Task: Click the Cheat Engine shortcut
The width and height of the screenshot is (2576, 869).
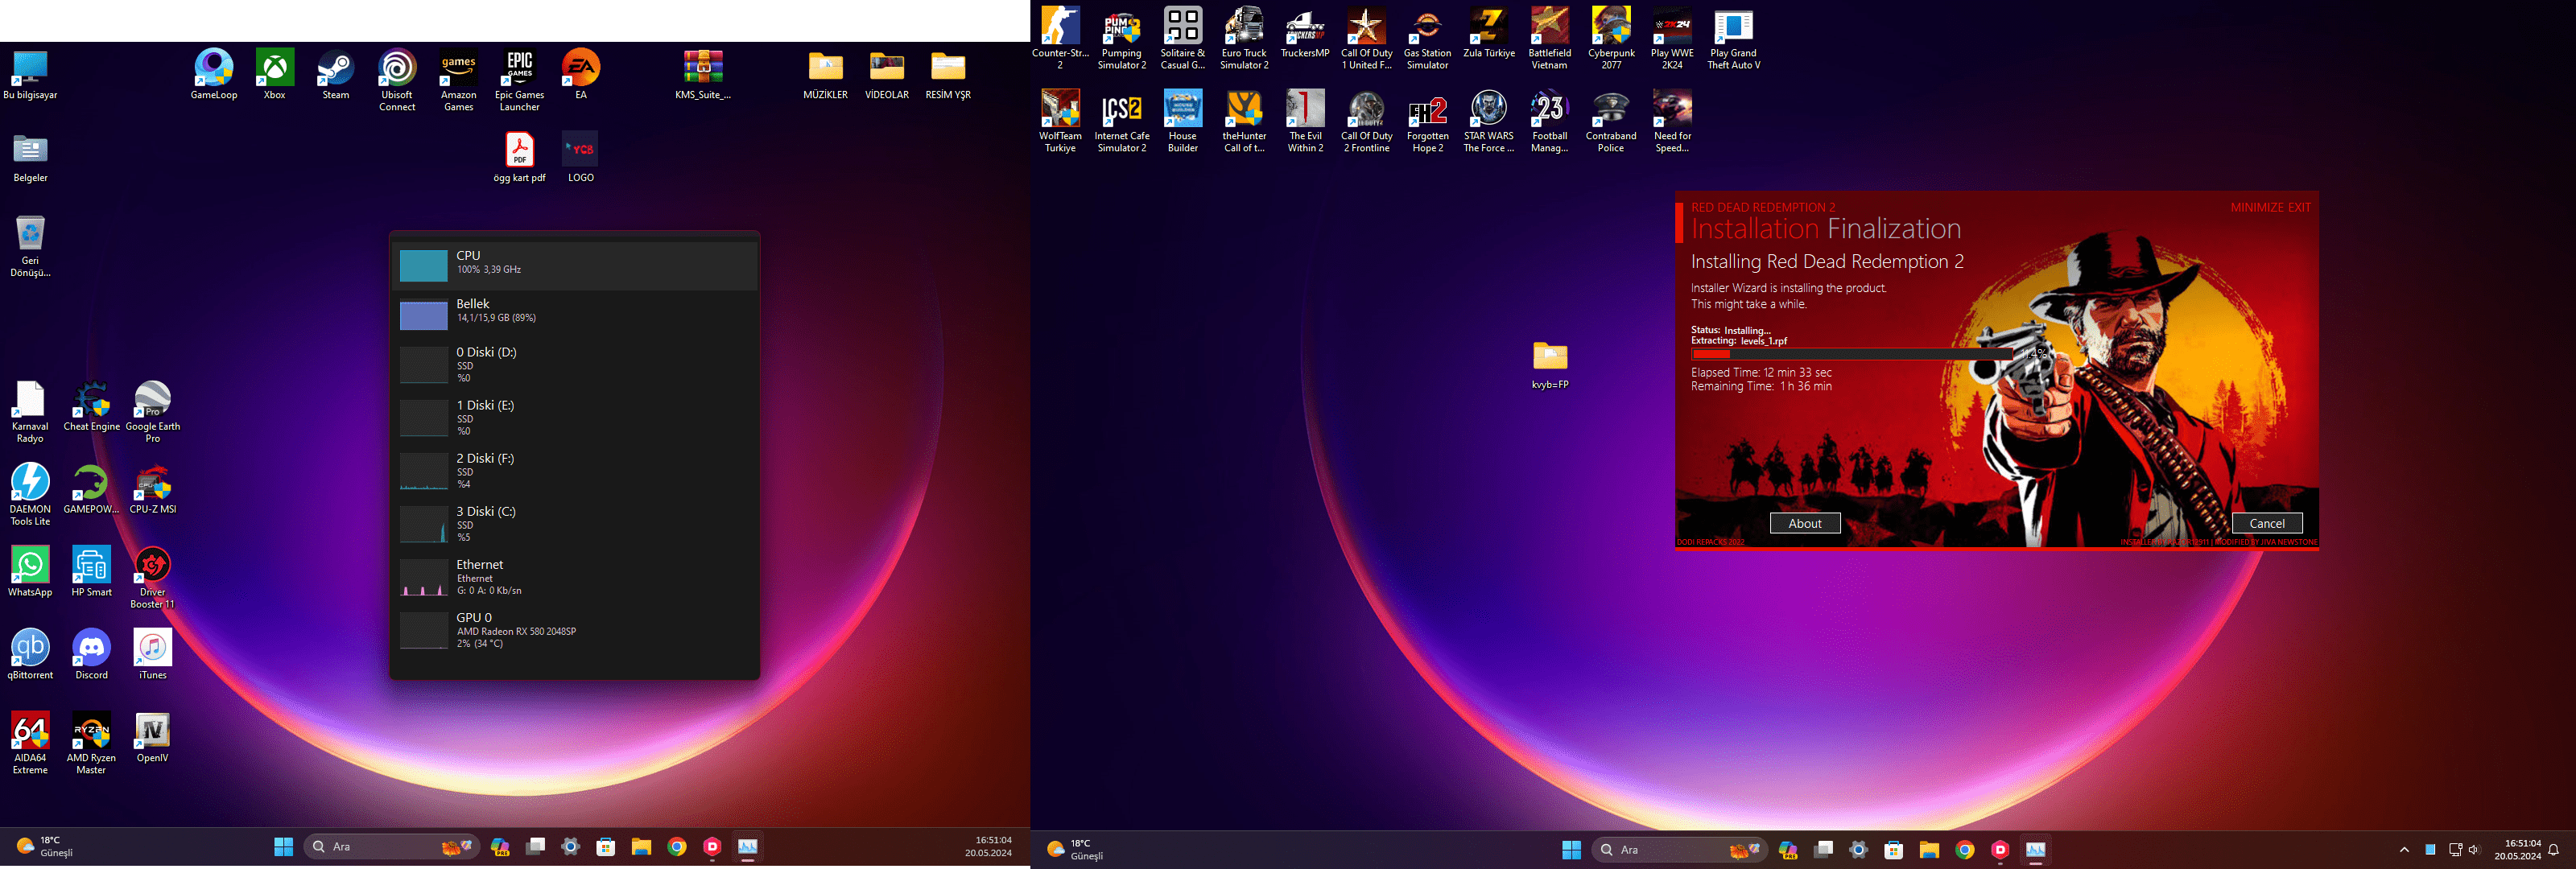Action: (91, 407)
